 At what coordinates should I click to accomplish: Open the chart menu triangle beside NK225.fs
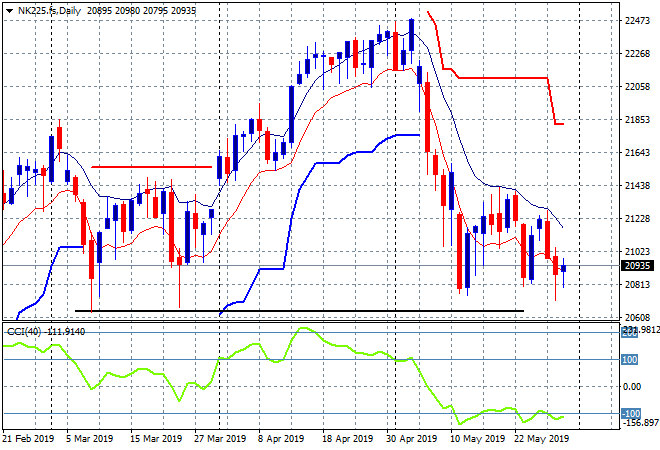pyautogui.click(x=9, y=11)
